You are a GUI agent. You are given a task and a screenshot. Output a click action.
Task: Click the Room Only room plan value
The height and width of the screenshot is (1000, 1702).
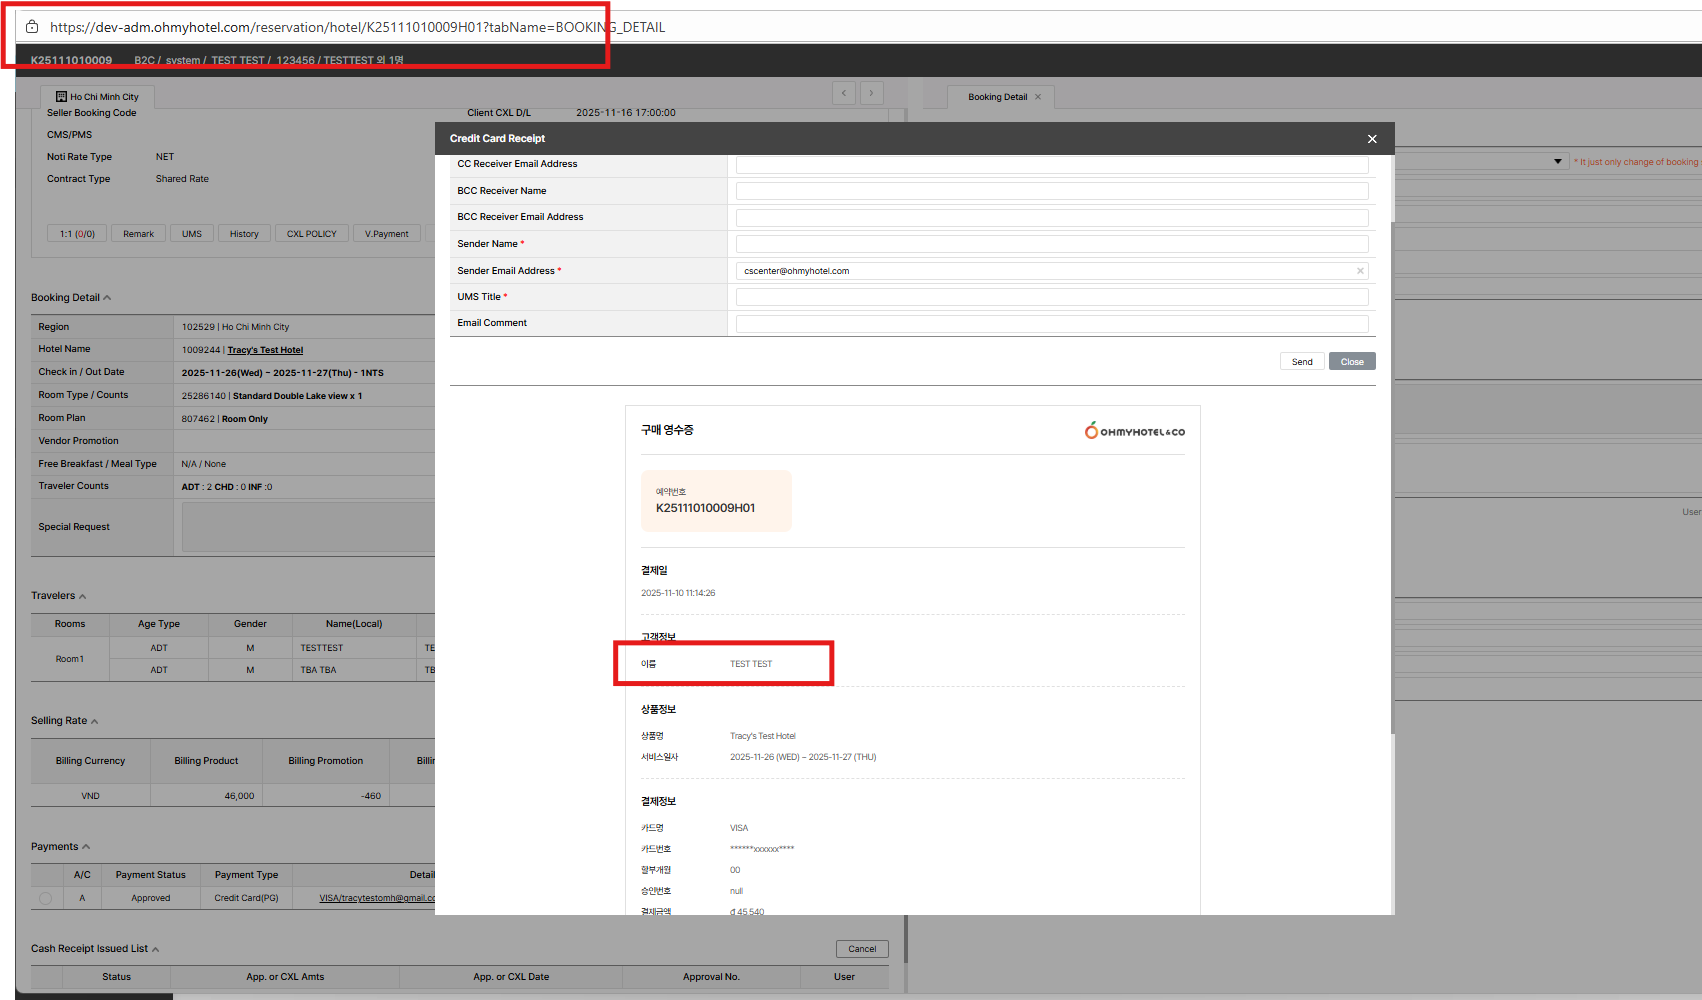(x=245, y=419)
